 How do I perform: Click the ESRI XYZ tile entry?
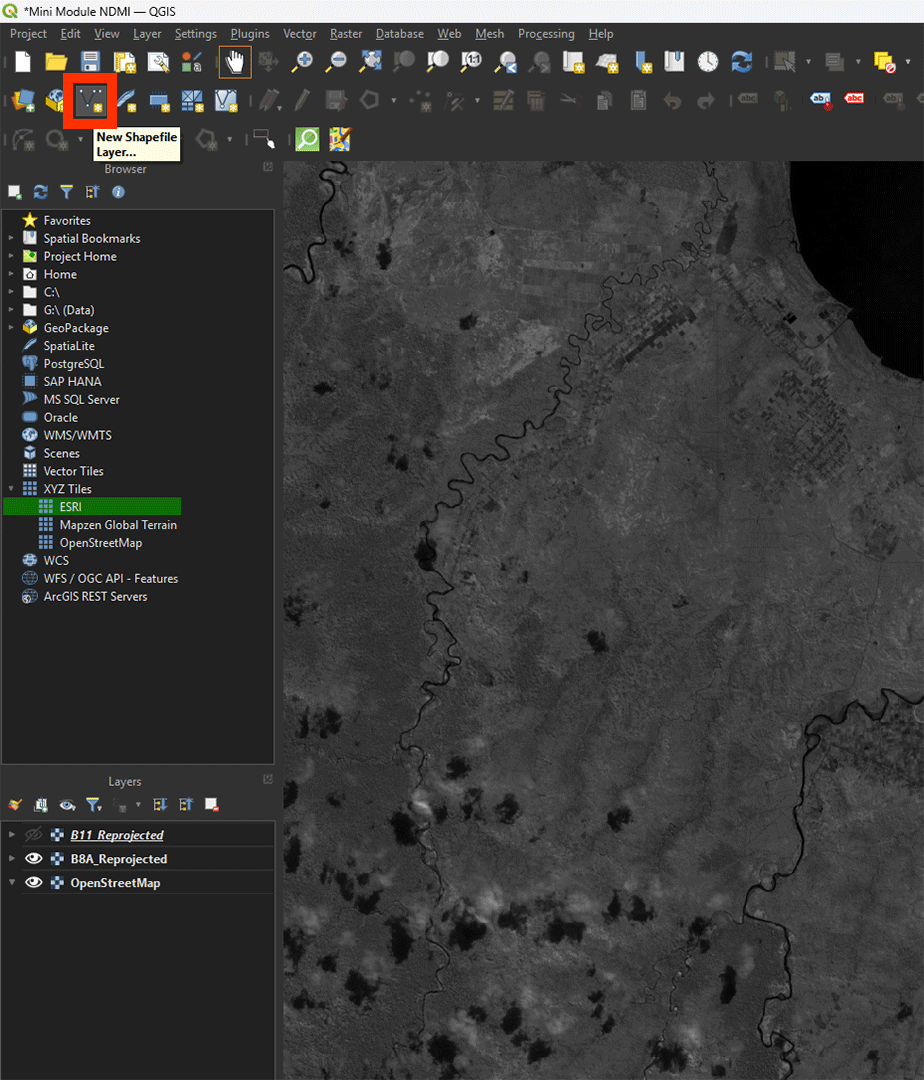coord(70,507)
